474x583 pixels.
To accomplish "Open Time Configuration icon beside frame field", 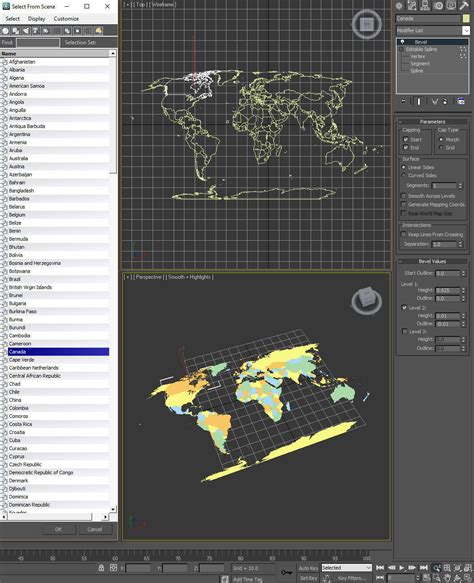I will coord(427,578).
